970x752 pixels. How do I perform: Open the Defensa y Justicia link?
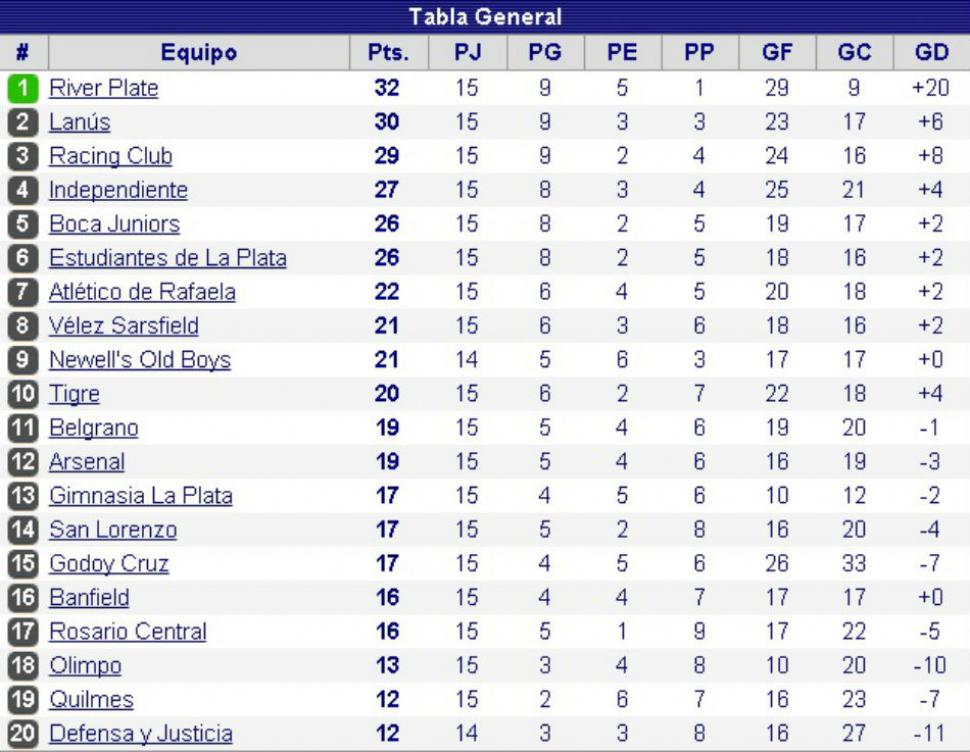point(141,733)
